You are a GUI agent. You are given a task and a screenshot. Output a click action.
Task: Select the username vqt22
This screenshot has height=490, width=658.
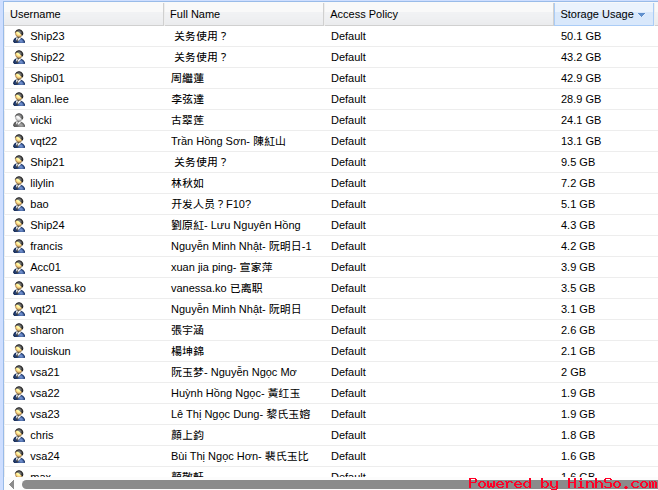[x=44, y=141]
